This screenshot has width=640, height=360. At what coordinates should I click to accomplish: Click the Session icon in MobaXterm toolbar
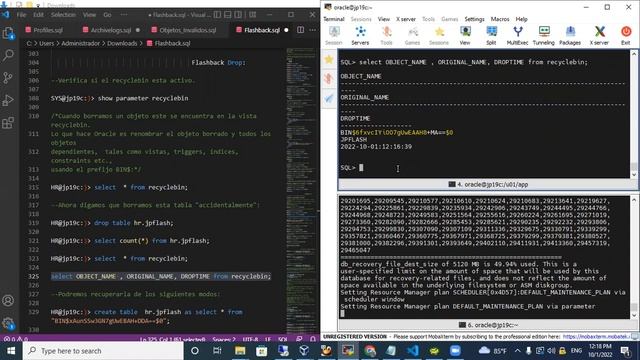pos(334,36)
